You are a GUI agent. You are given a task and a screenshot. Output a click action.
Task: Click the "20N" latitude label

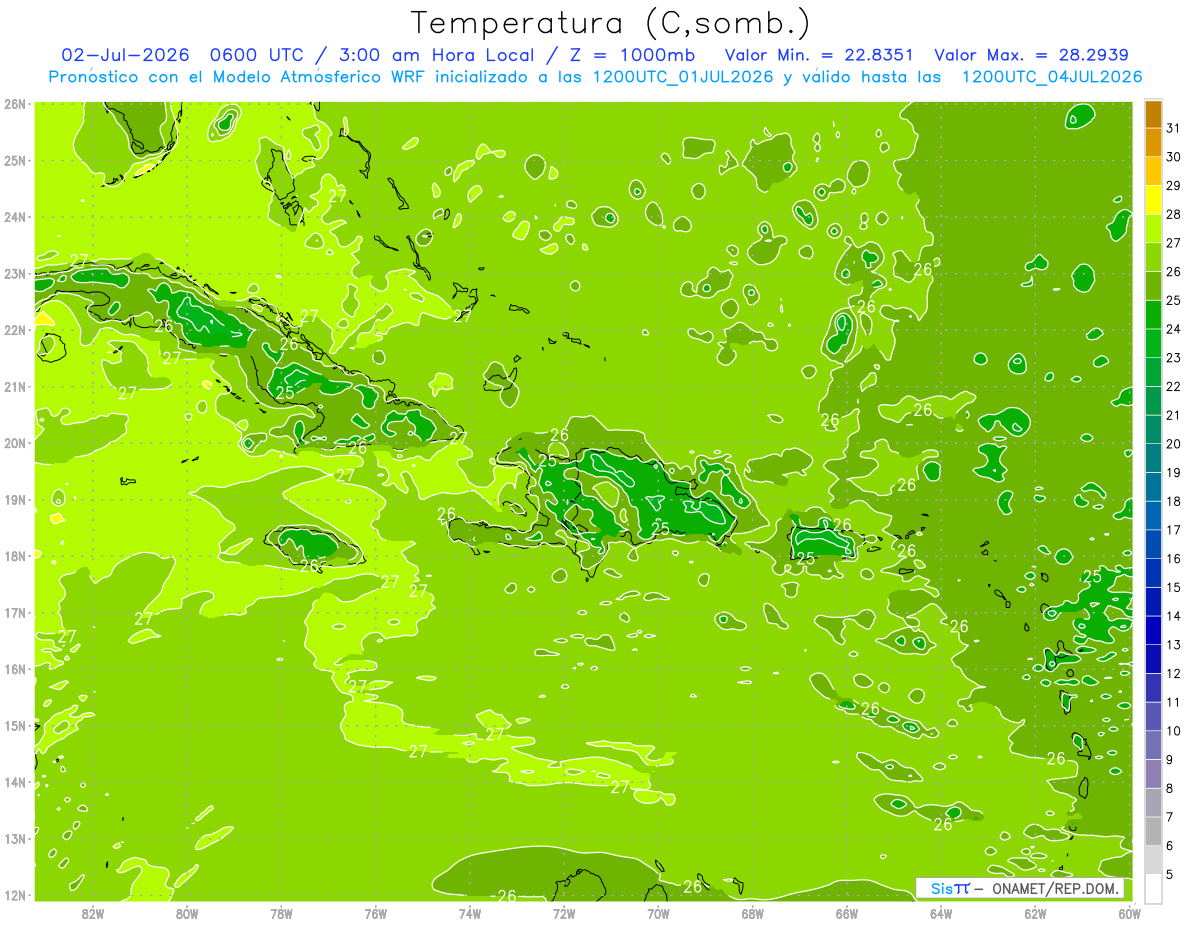(15, 443)
